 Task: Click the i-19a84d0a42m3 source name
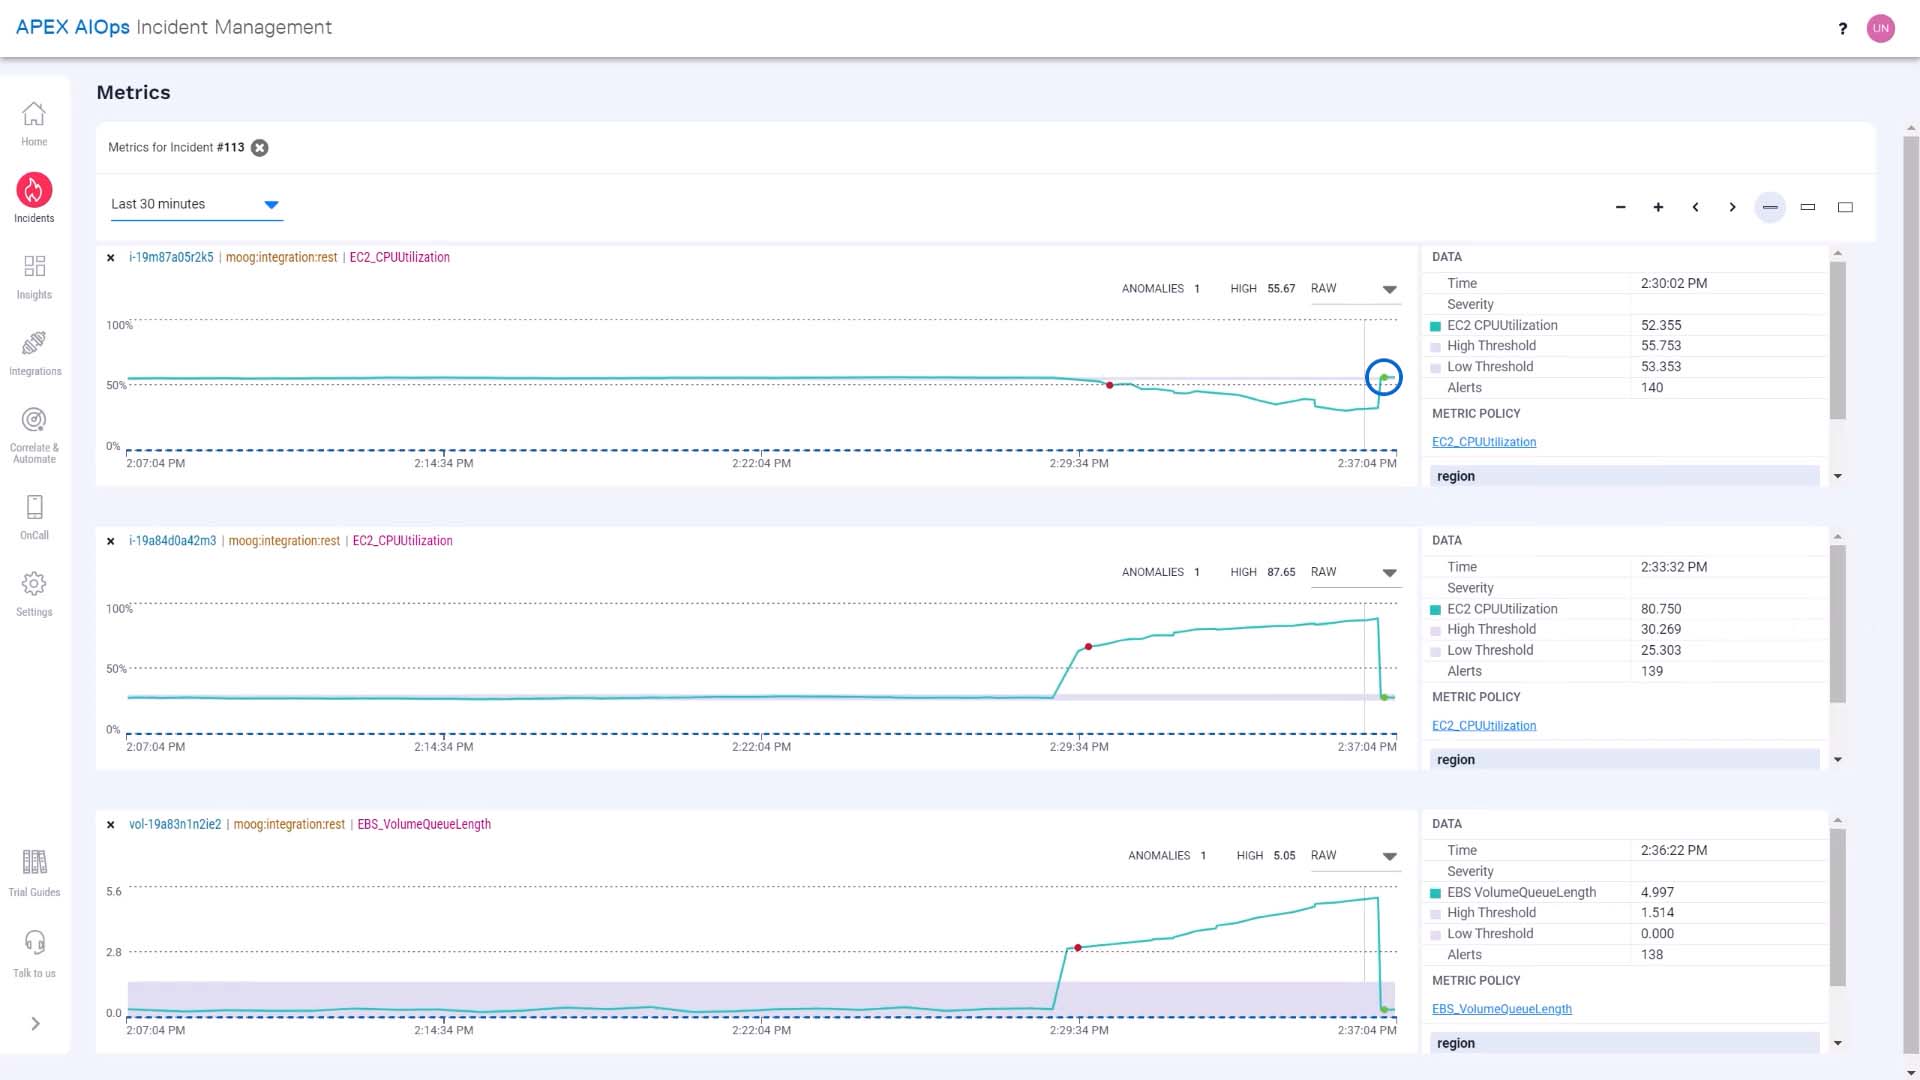[172, 541]
